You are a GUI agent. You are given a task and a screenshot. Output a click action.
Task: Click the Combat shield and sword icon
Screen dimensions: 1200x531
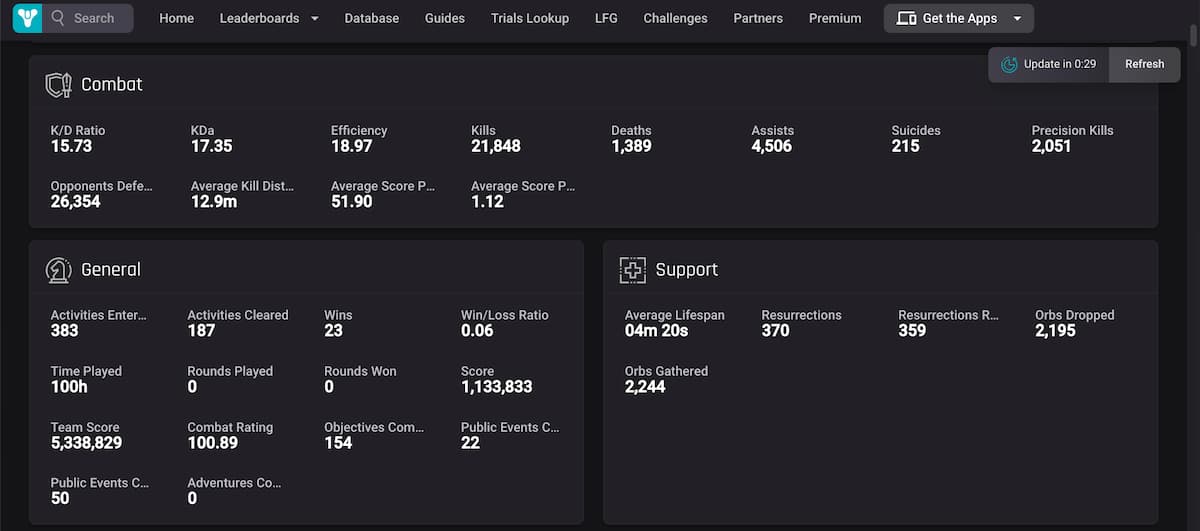59,85
